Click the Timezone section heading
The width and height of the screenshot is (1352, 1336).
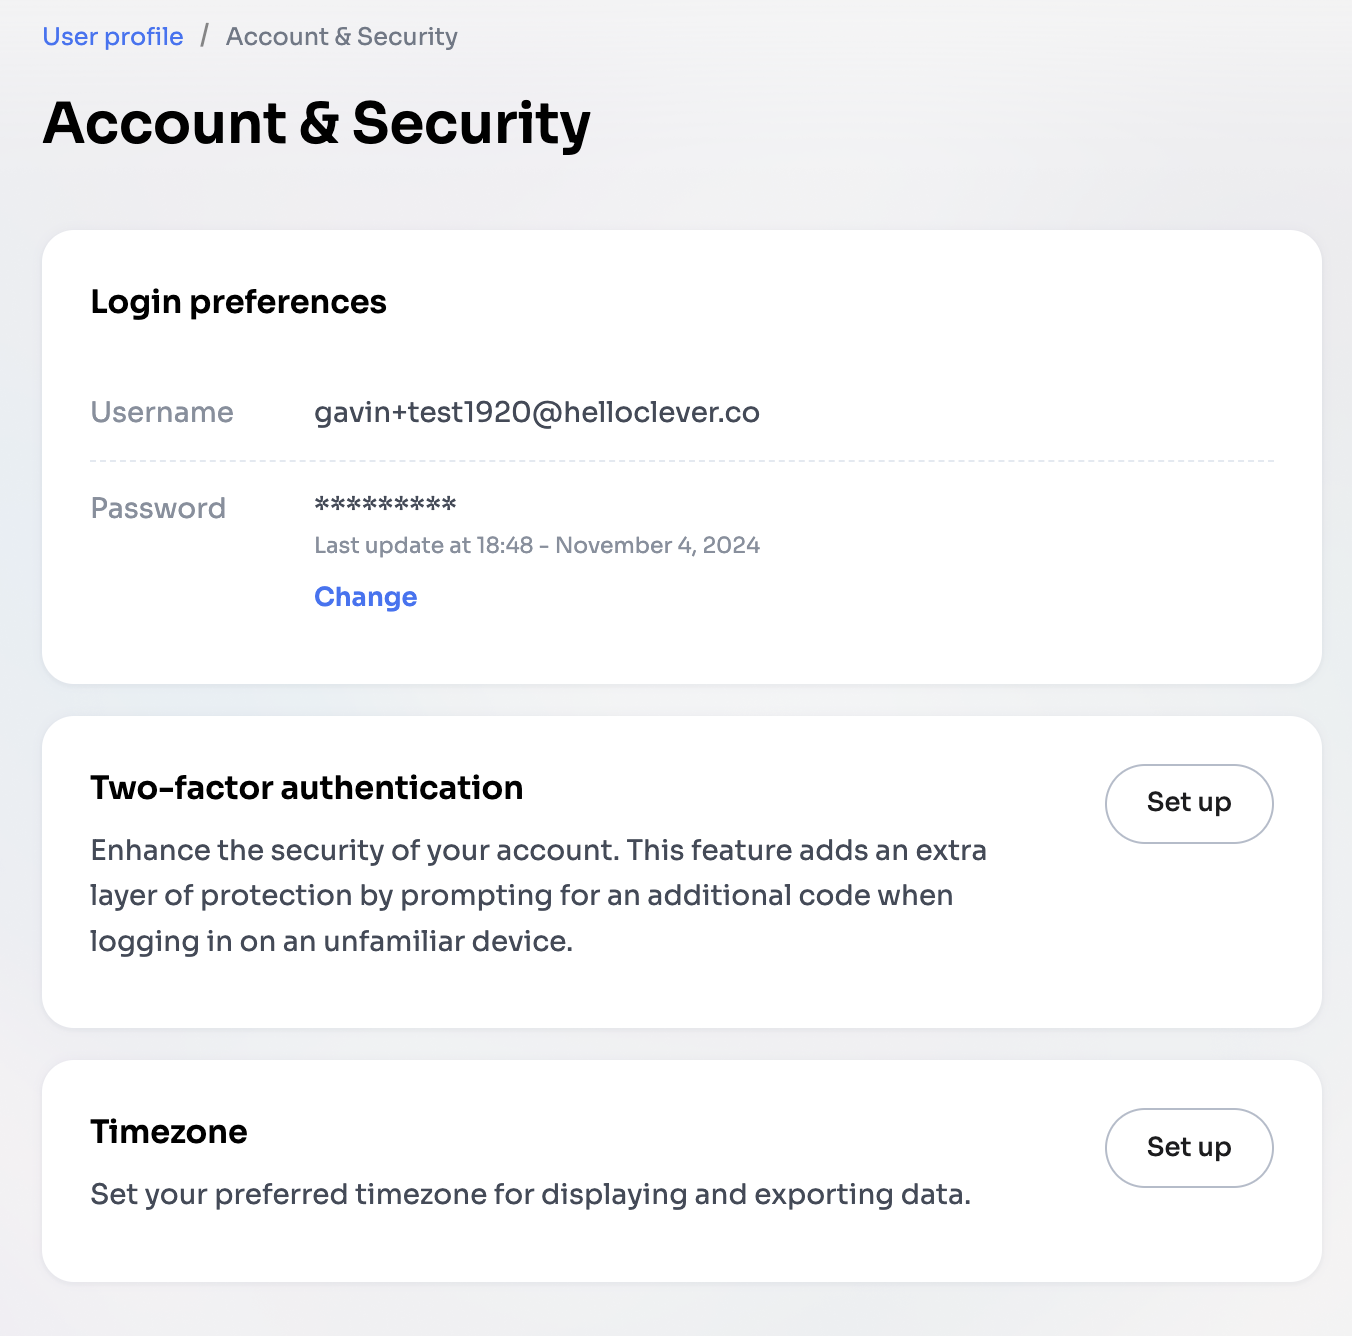pyautogui.click(x=169, y=1132)
